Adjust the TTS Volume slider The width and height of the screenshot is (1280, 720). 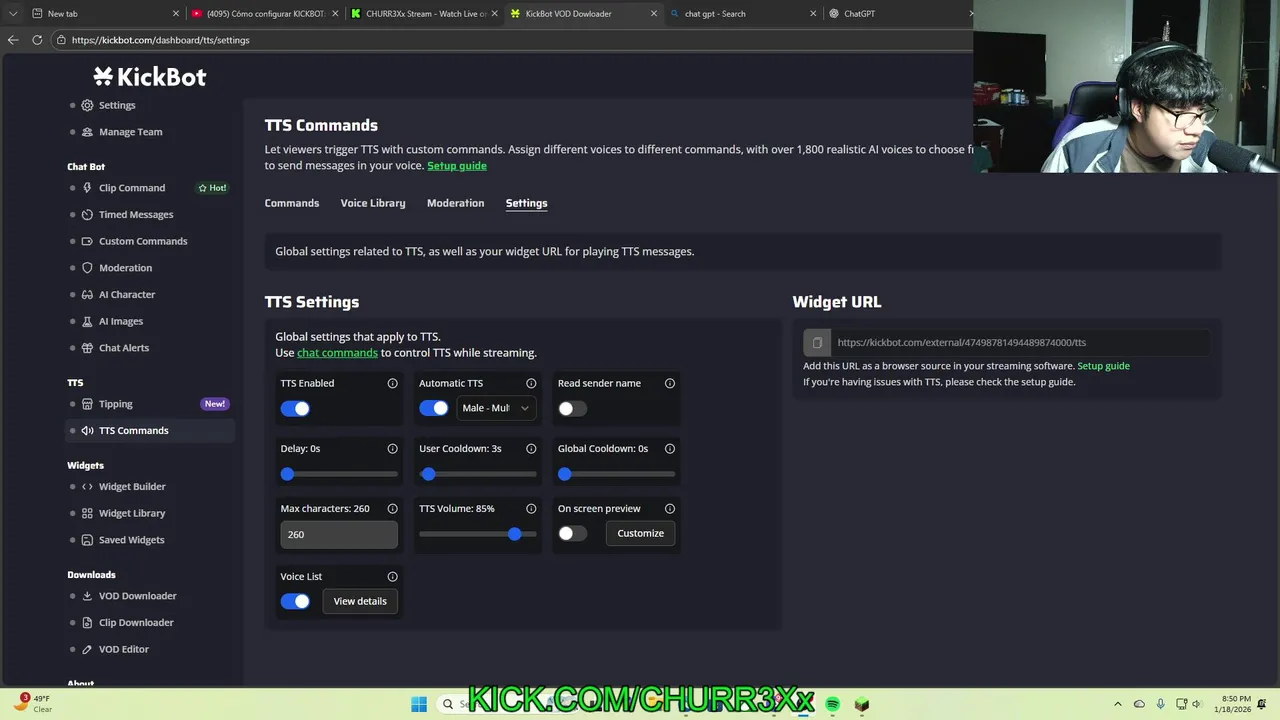coord(478,534)
